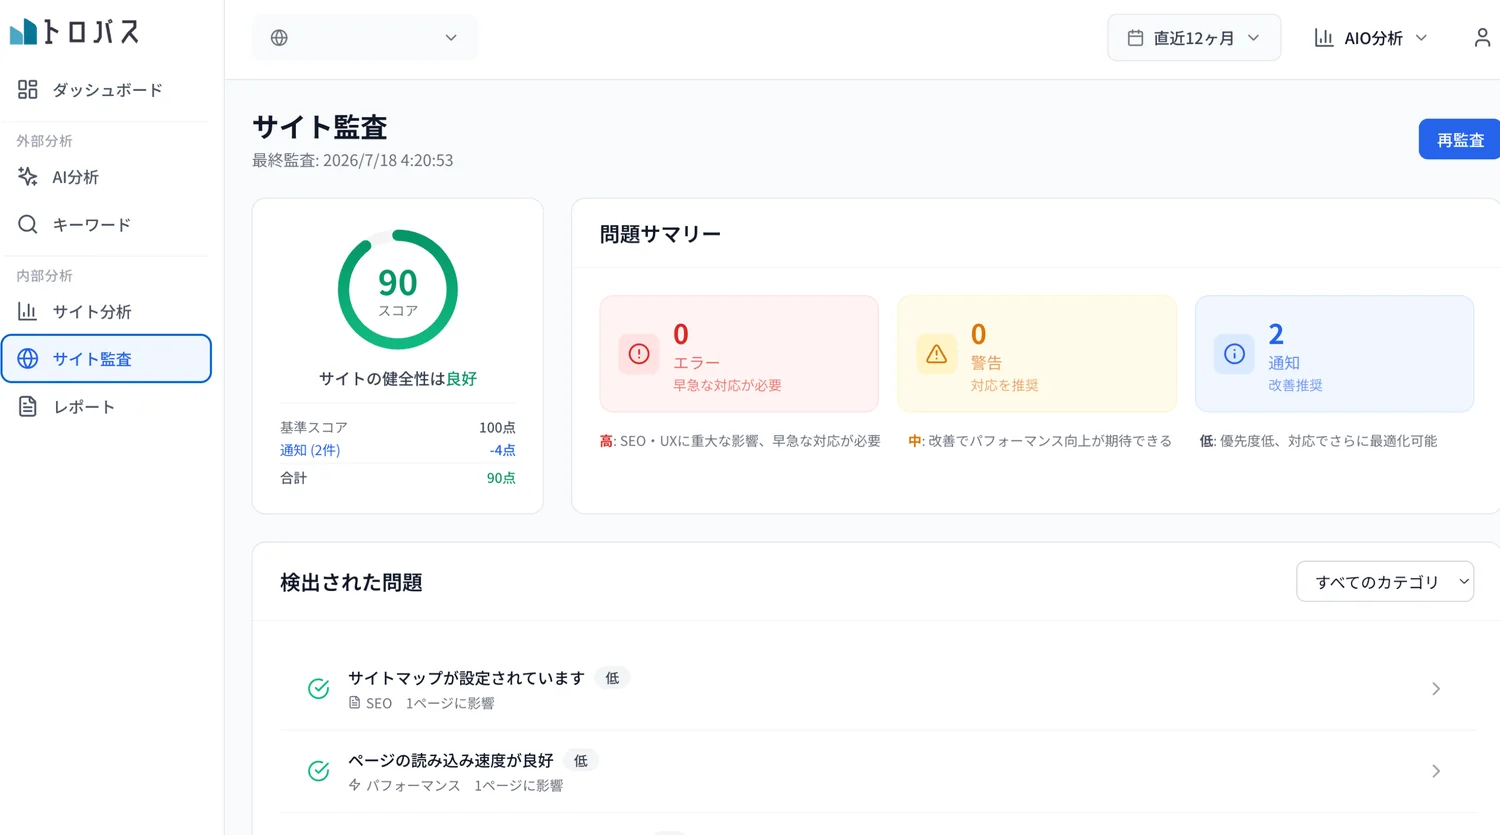Click the 90点 total score value
This screenshot has height=835, width=1500.
[x=501, y=478]
